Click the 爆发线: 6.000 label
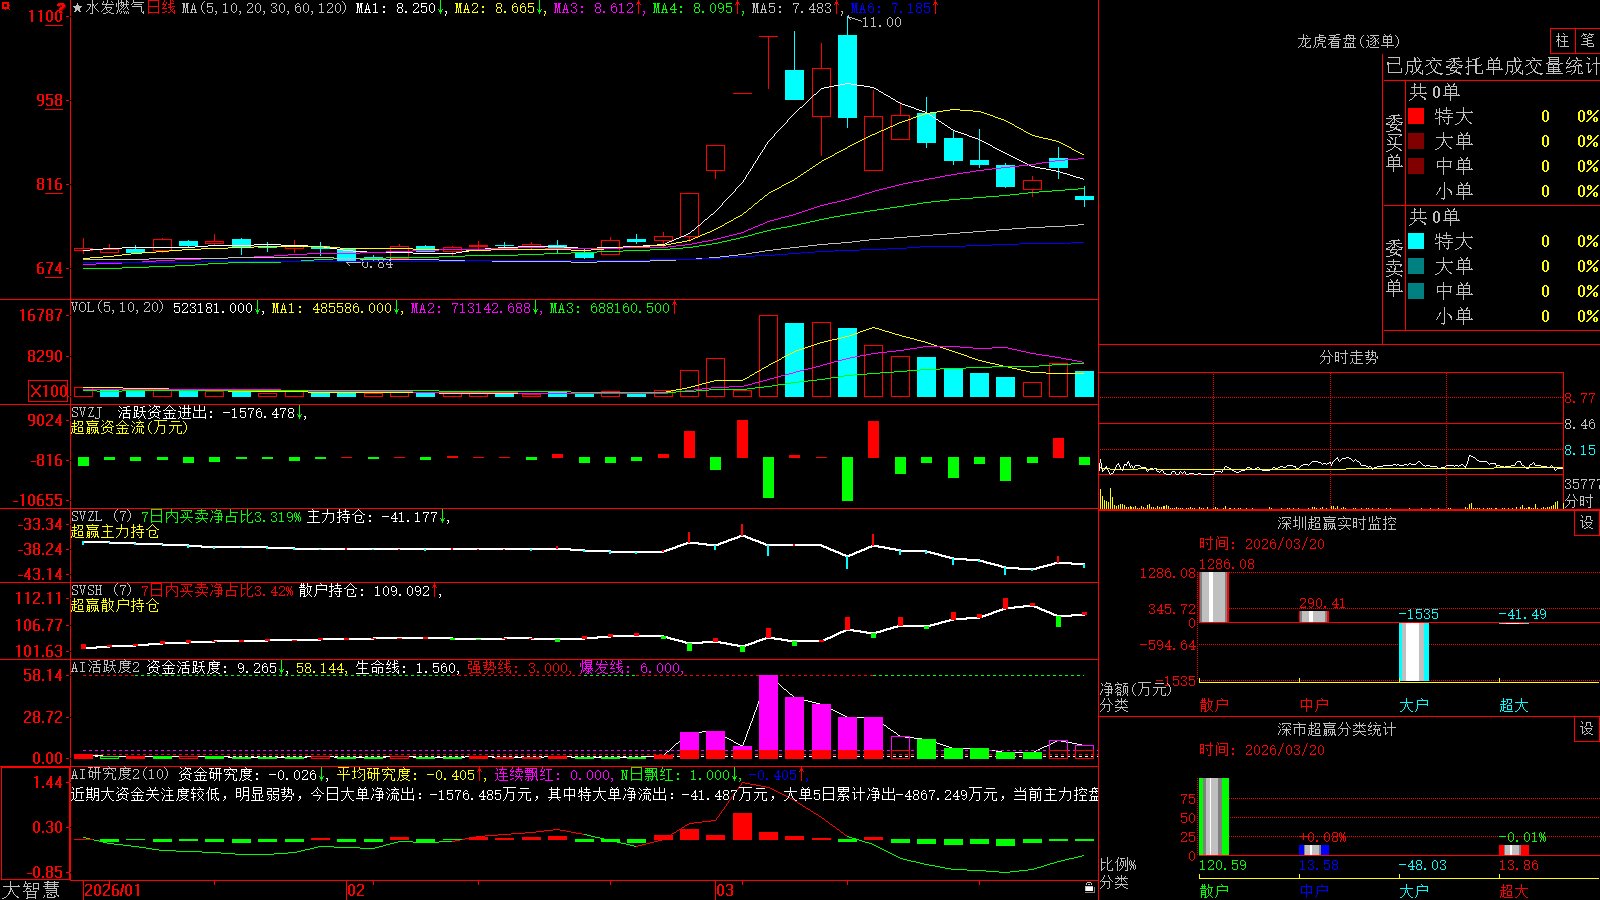Image resolution: width=1600 pixels, height=900 pixels. (x=631, y=668)
